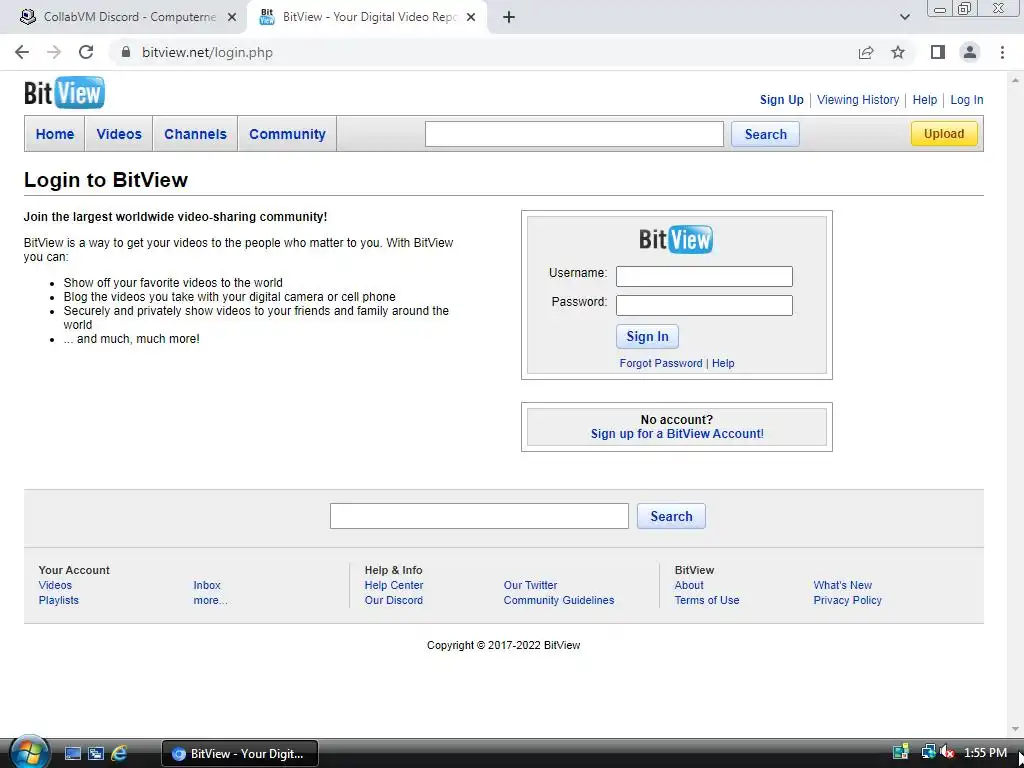The width and height of the screenshot is (1024, 768).
Task: Open the Community navigation tab
Action: [x=287, y=134]
